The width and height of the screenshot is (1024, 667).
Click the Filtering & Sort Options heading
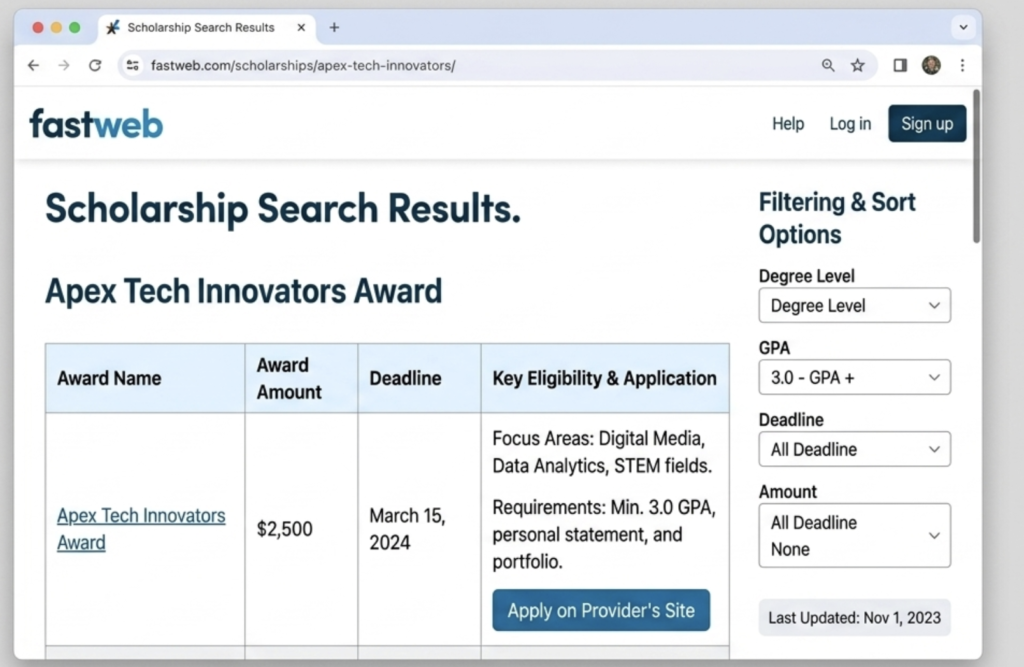837,218
